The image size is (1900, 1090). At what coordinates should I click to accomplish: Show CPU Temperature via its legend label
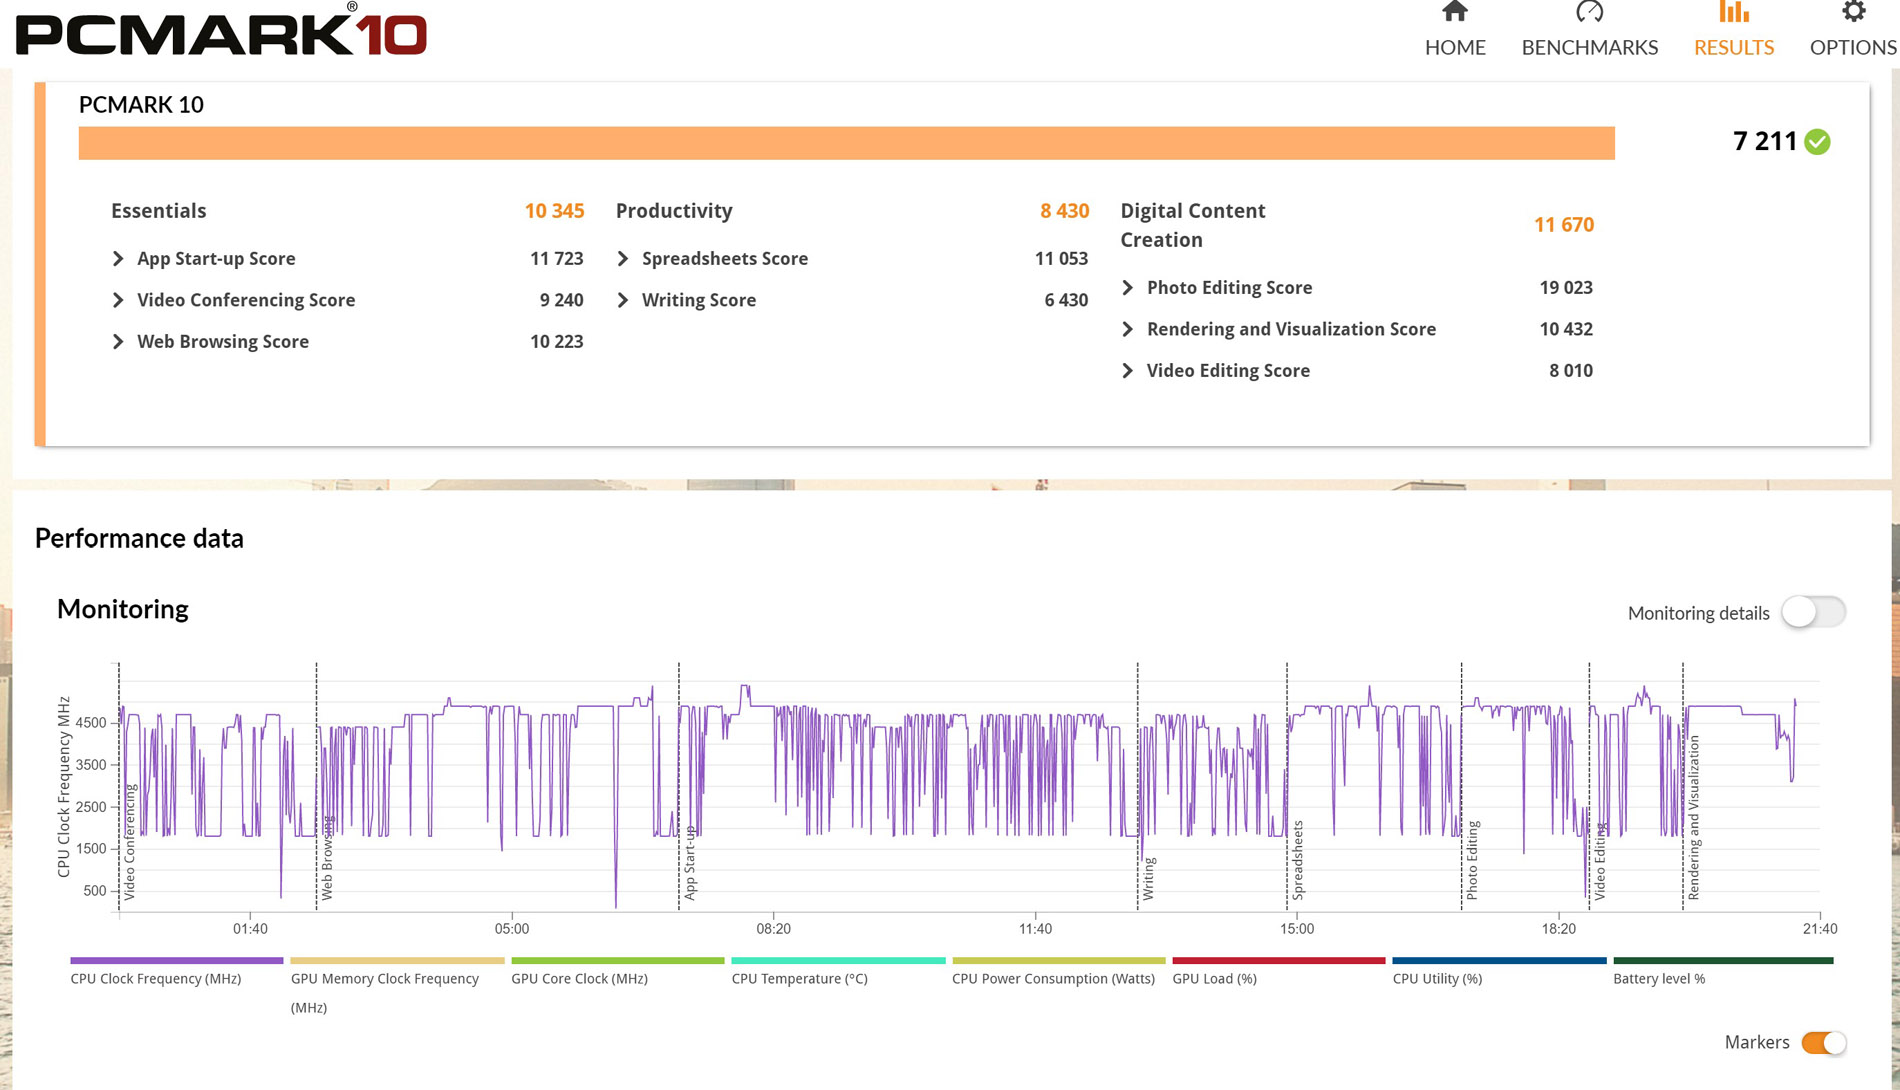click(799, 979)
